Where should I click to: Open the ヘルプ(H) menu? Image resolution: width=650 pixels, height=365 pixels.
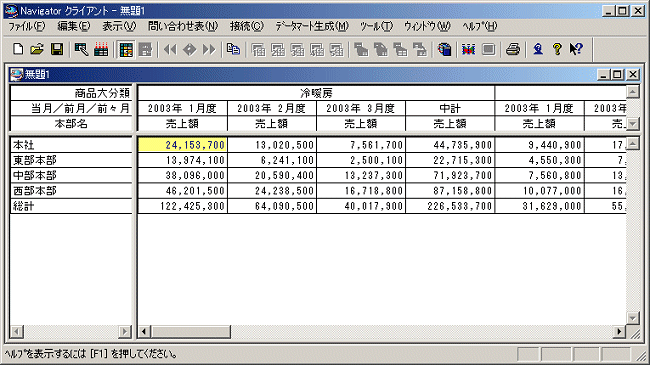[480, 27]
